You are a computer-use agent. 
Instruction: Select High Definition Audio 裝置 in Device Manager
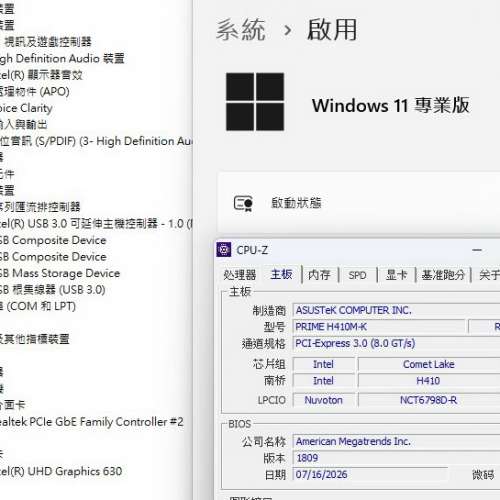click(x=62, y=58)
